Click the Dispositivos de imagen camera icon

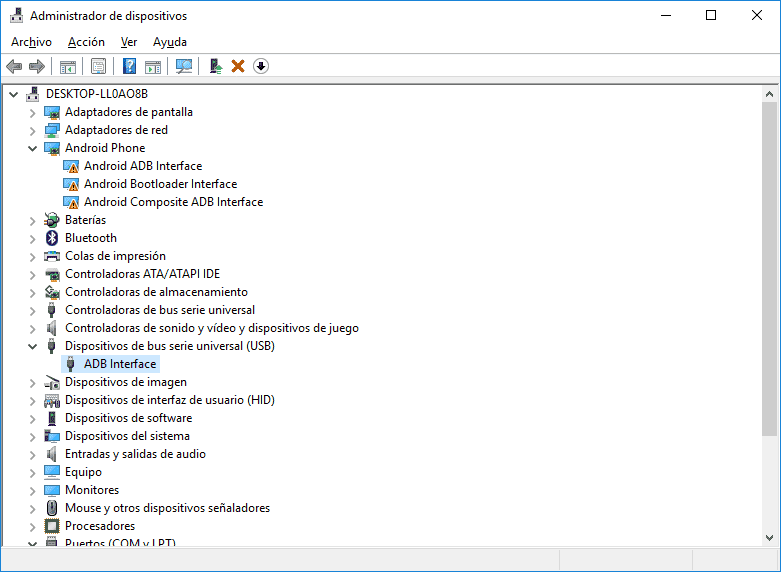coord(52,383)
